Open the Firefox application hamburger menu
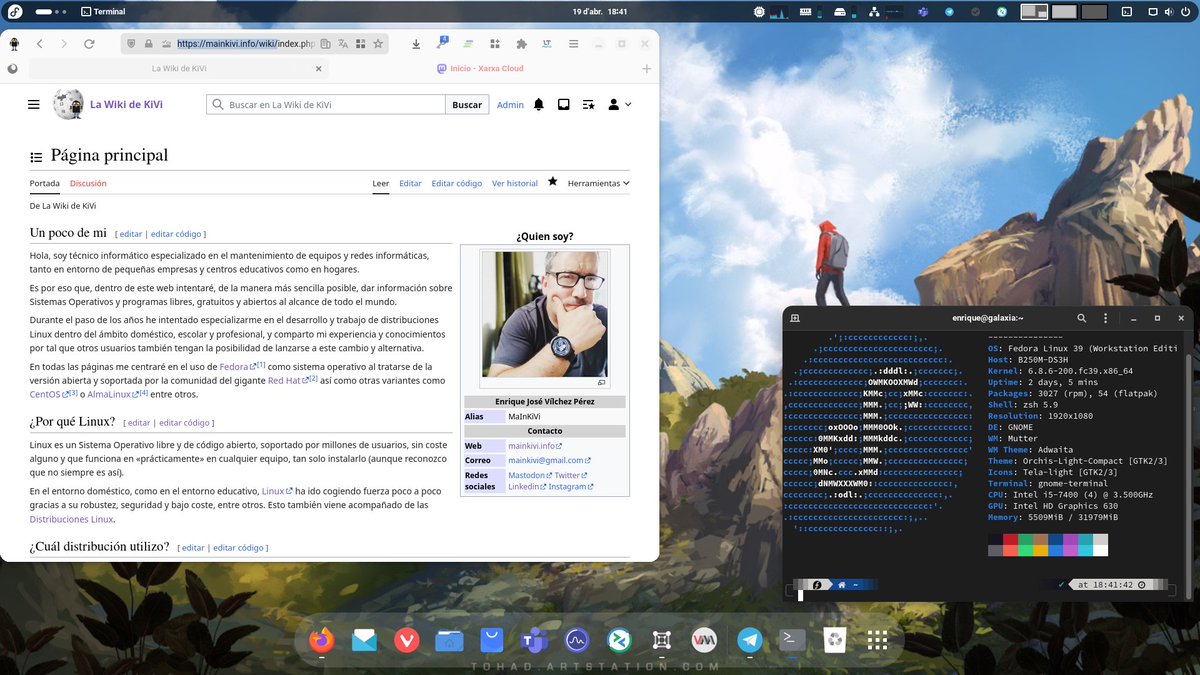 [573, 44]
